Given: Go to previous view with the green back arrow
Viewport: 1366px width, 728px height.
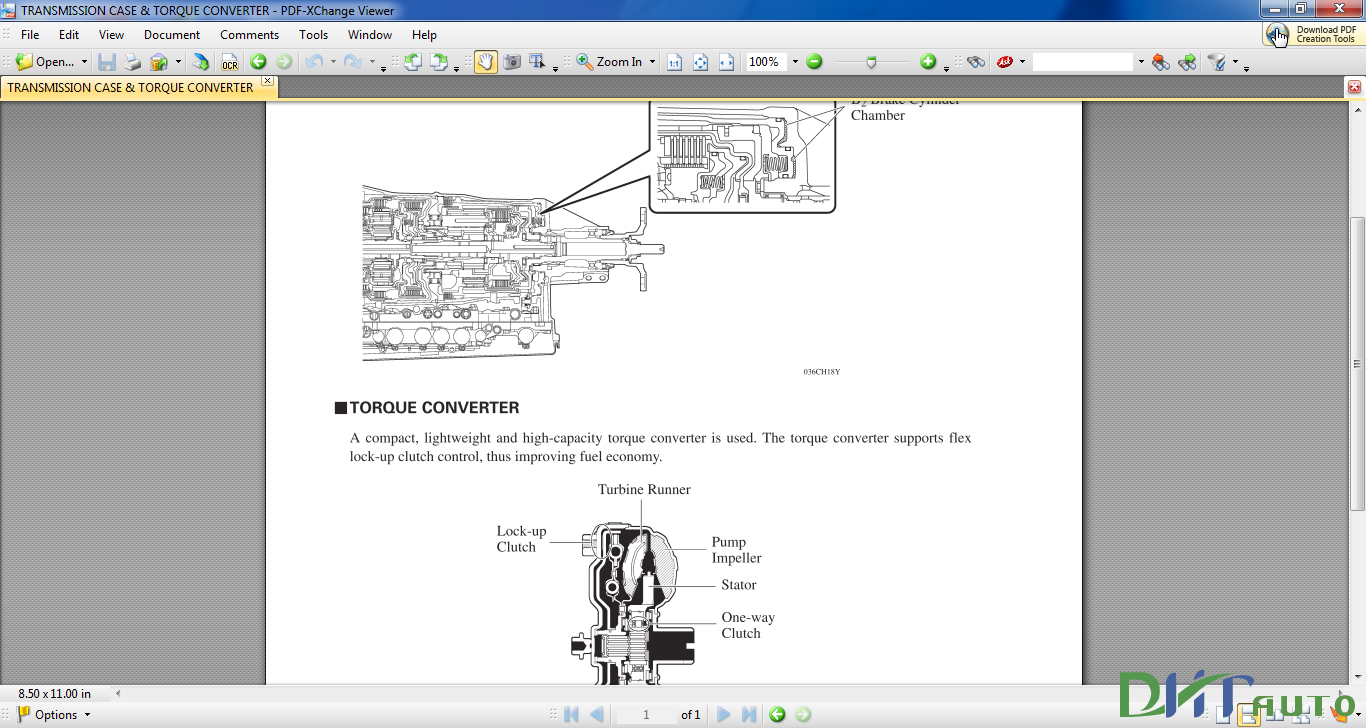Looking at the screenshot, I should pyautogui.click(x=259, y=62).
